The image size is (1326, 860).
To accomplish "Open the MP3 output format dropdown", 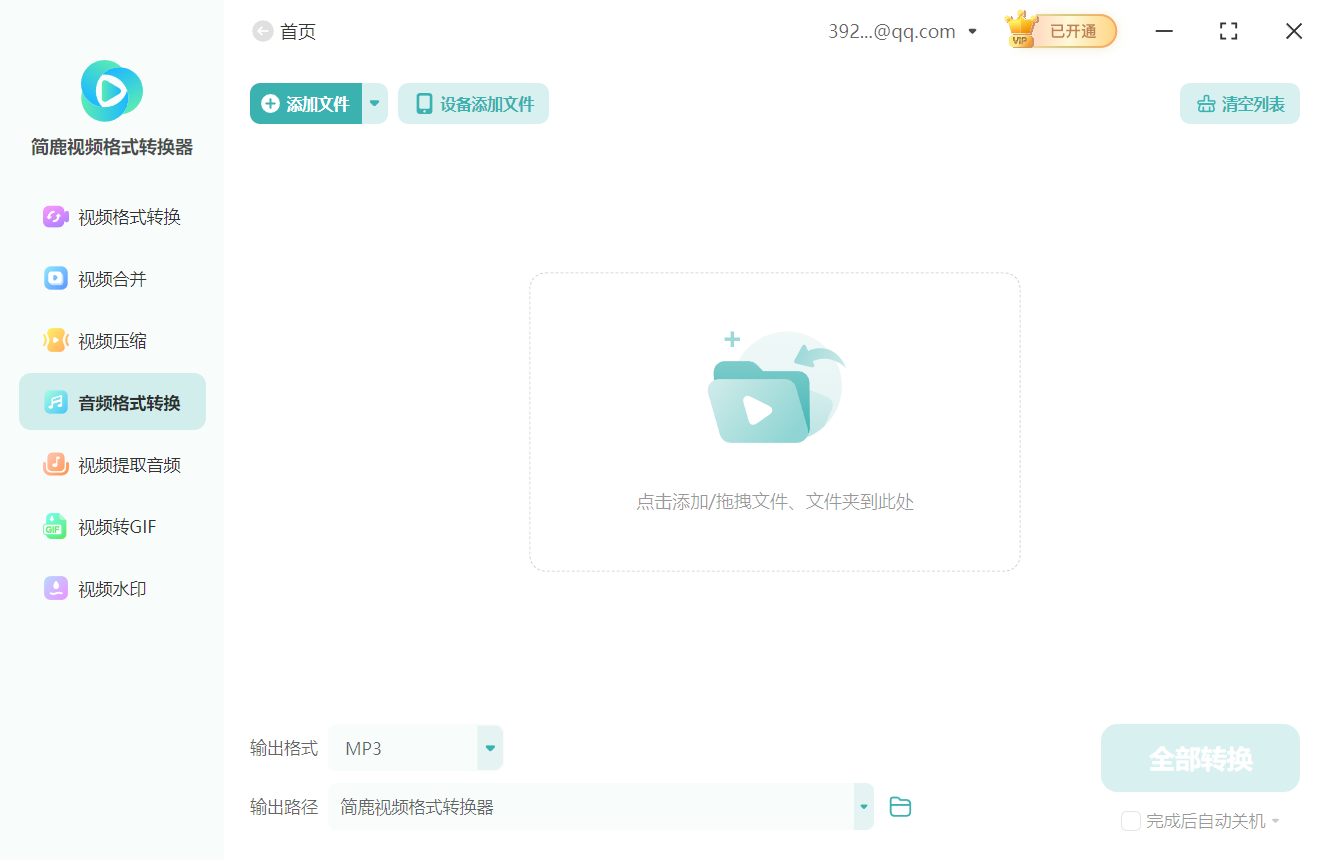I will tap(489, 747).
